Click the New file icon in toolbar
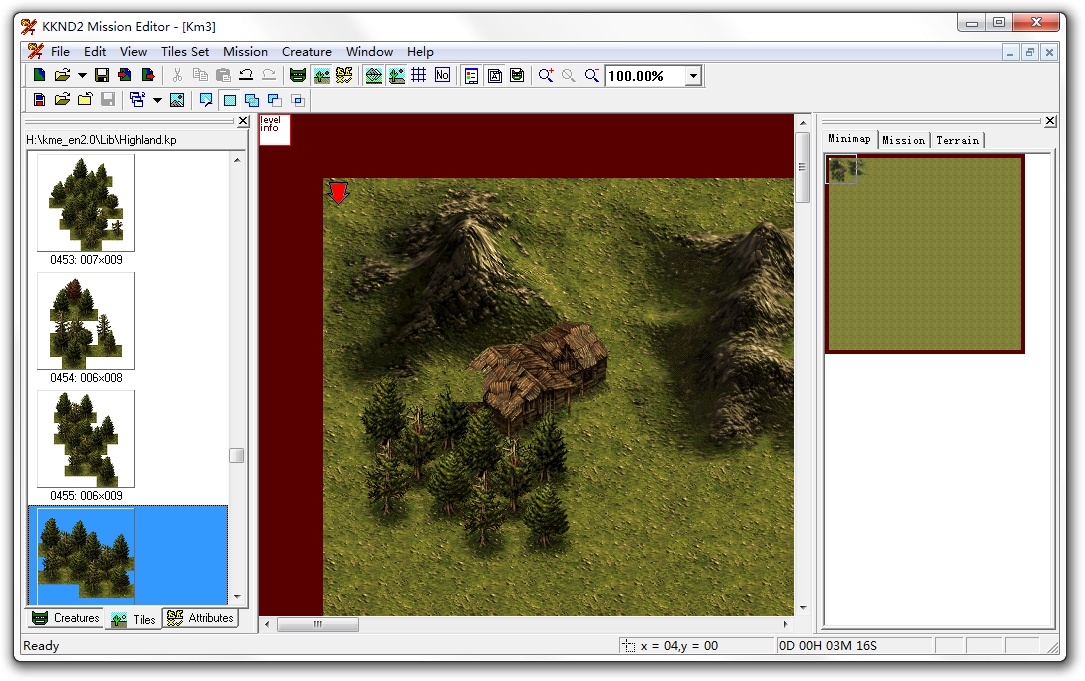 39,75
